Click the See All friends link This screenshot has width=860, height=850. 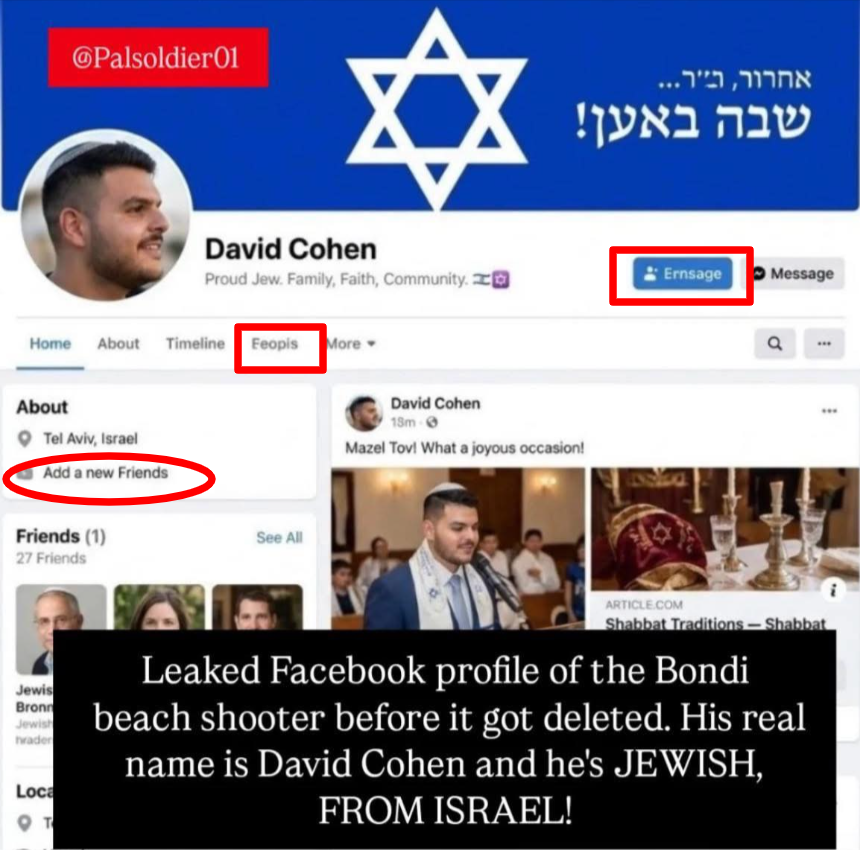(279, 537)
